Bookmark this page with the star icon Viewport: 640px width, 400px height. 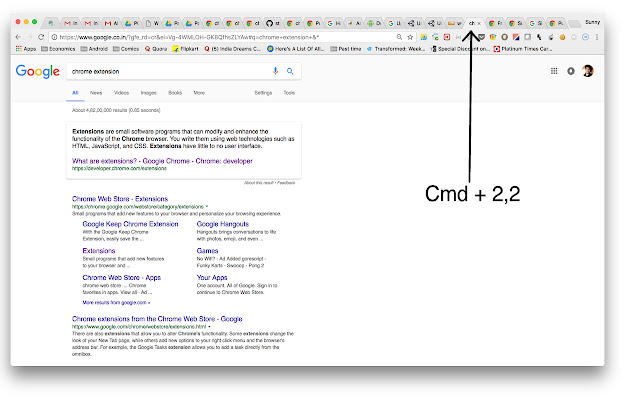point(410,37)
